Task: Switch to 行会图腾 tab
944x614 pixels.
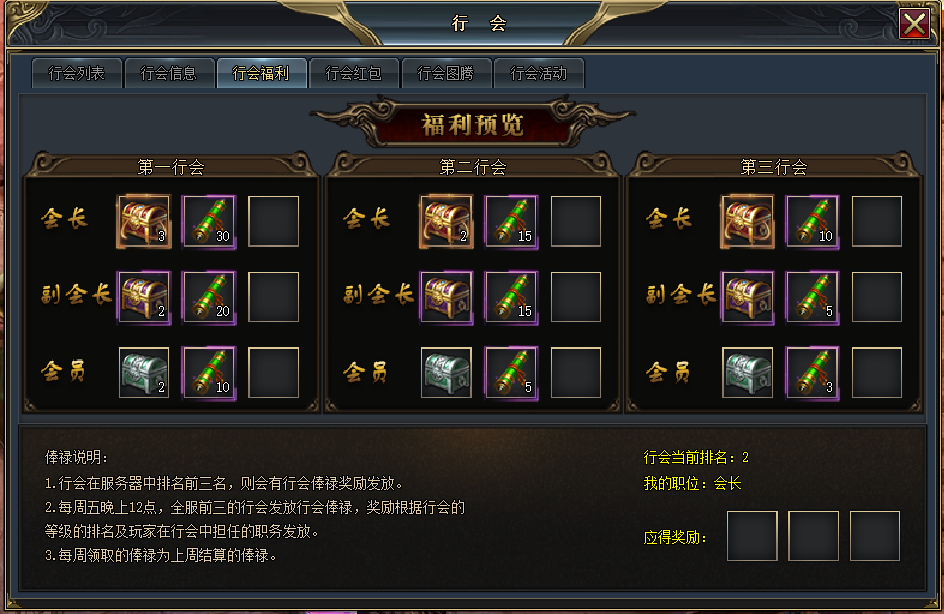Action: [x=446, y=73]
